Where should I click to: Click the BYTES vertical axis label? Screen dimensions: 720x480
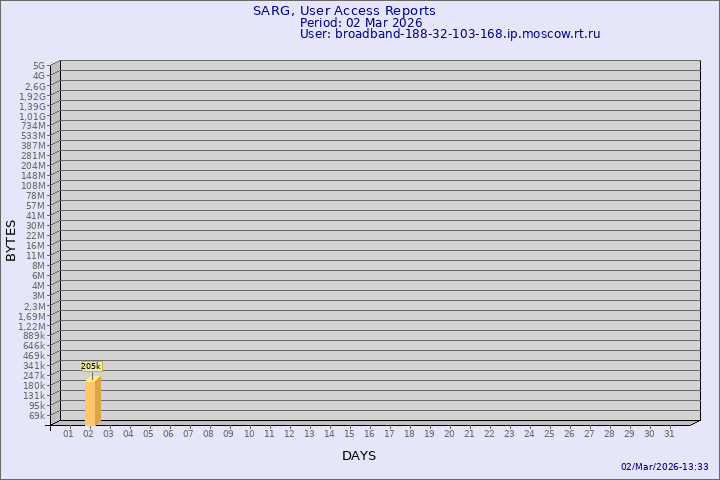pos(11,240)
